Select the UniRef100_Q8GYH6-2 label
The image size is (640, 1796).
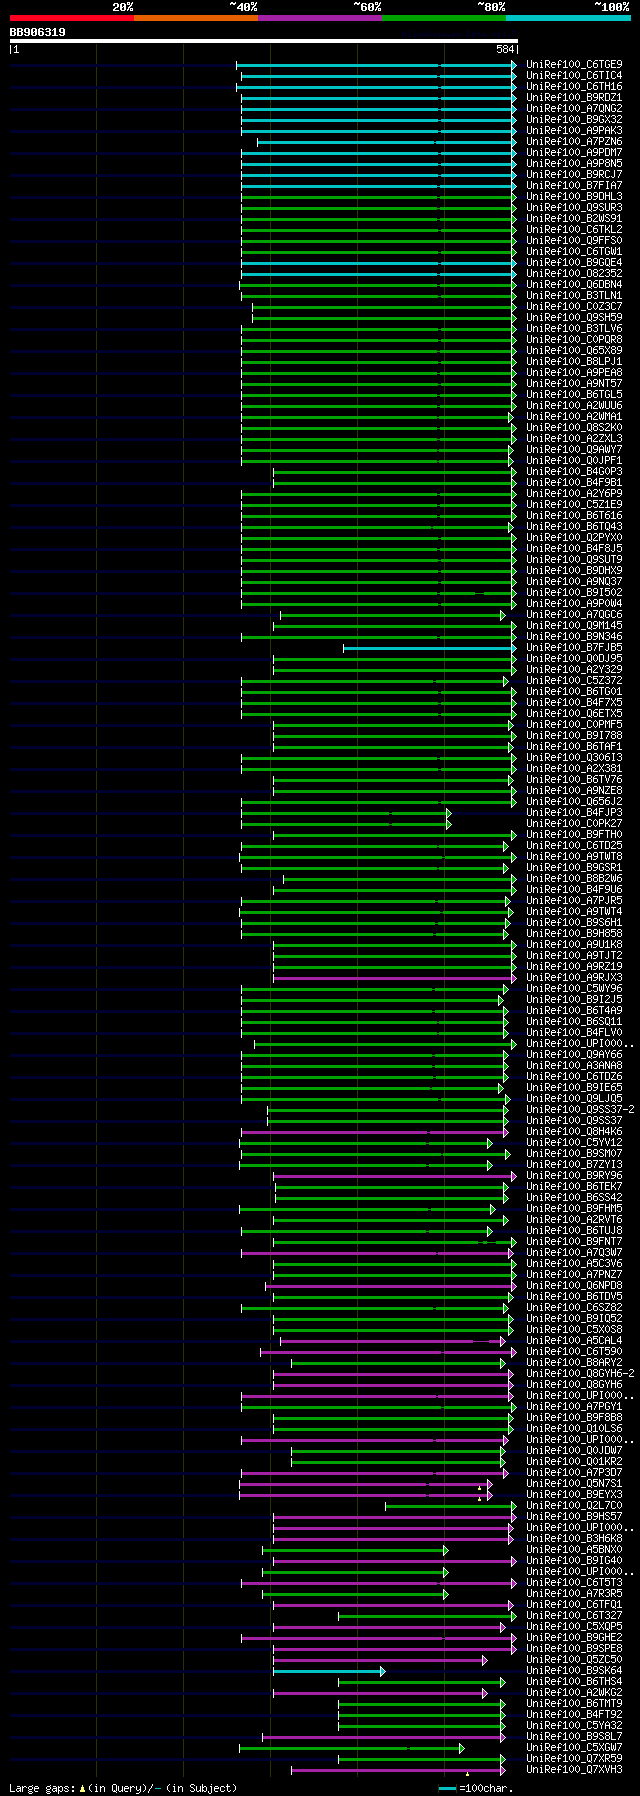click(580, 1373)
